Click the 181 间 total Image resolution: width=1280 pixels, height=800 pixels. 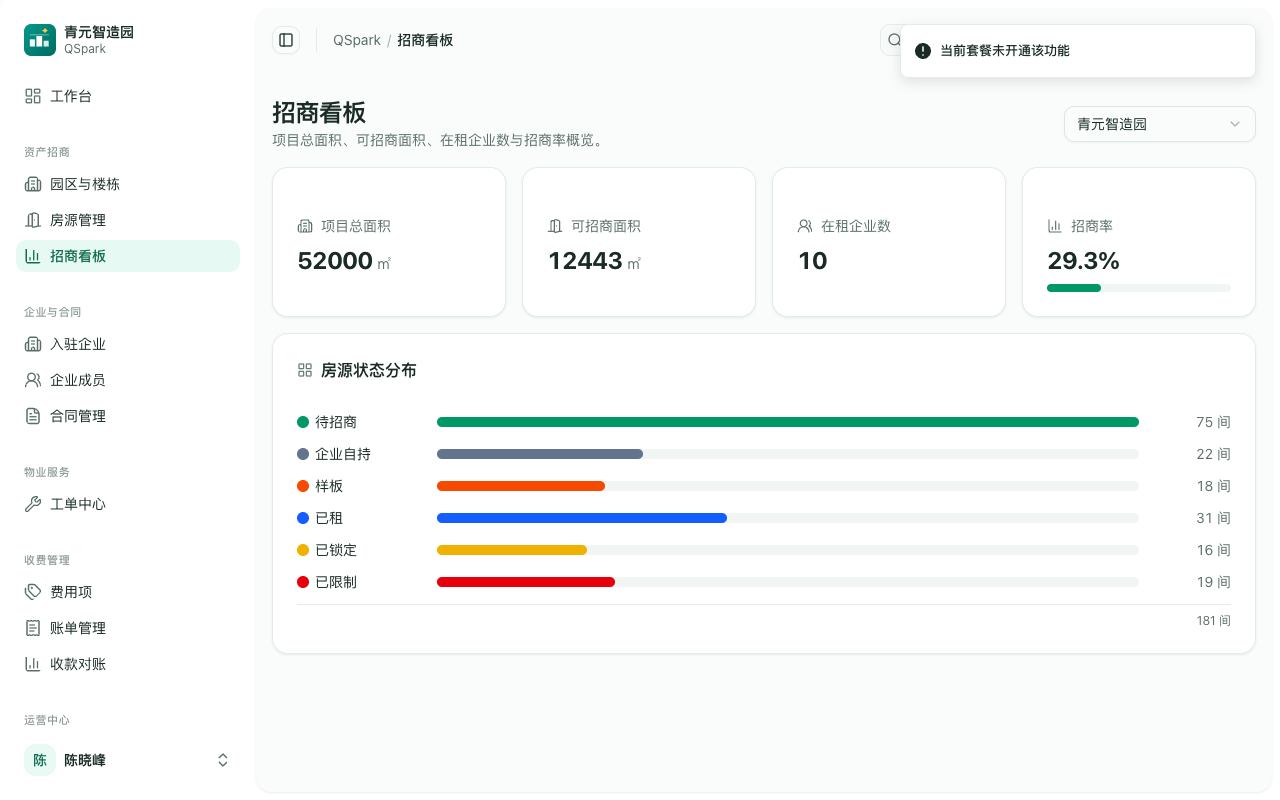point(1213,621)
